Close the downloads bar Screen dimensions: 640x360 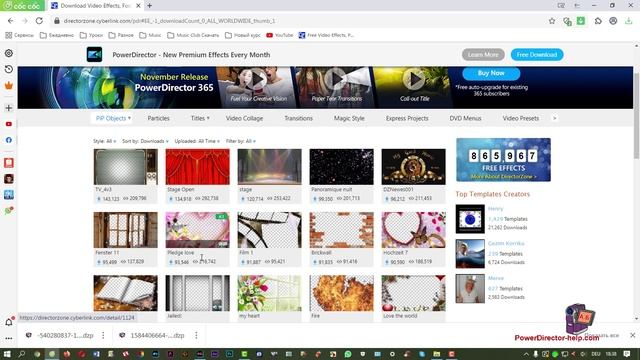[632, 335]
